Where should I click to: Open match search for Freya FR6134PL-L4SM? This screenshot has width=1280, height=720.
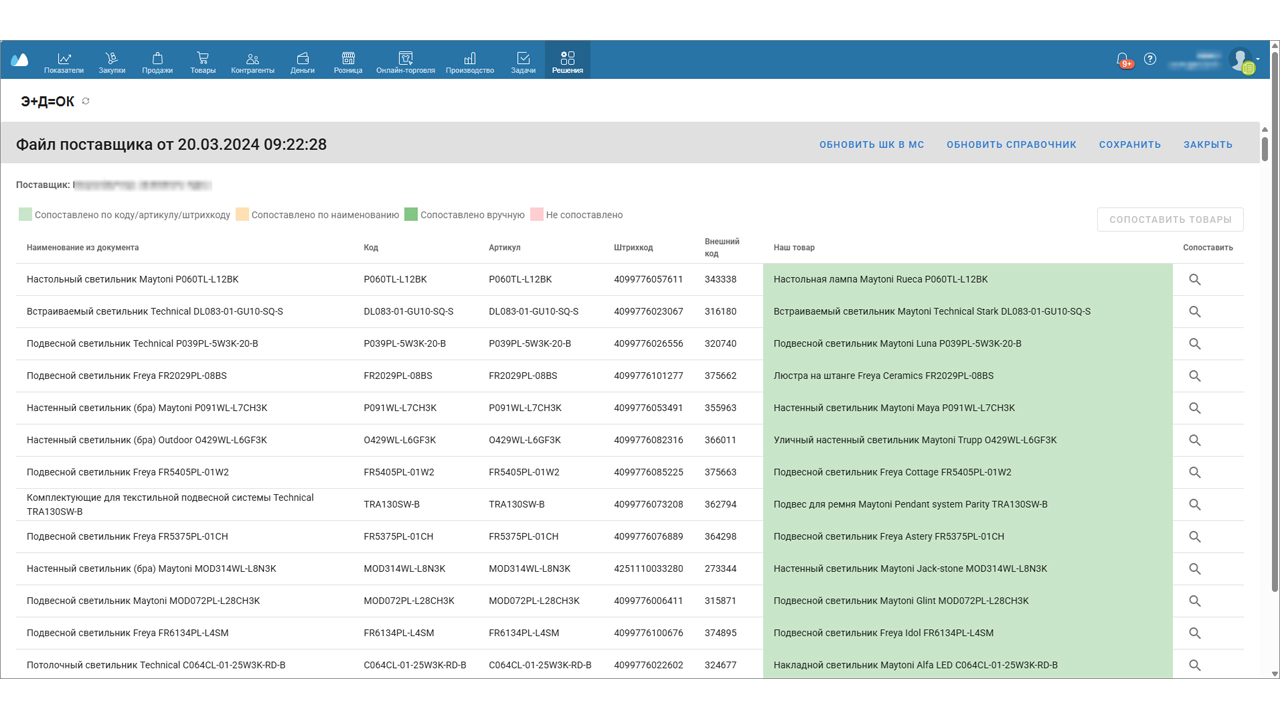(1194, 633)
